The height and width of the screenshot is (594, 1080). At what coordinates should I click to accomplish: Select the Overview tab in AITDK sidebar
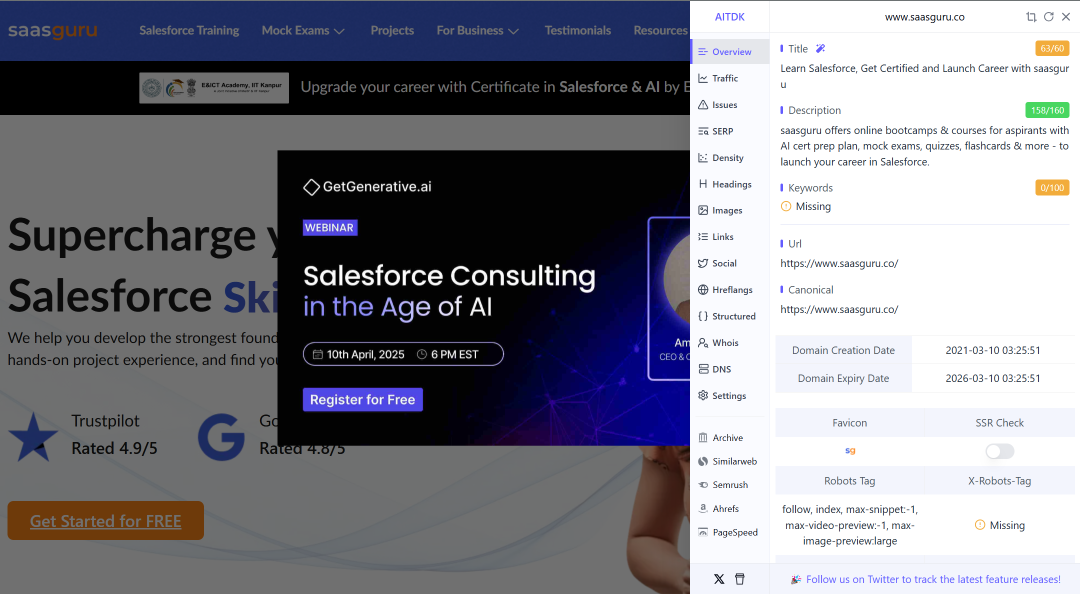click(x=730, y=52)
